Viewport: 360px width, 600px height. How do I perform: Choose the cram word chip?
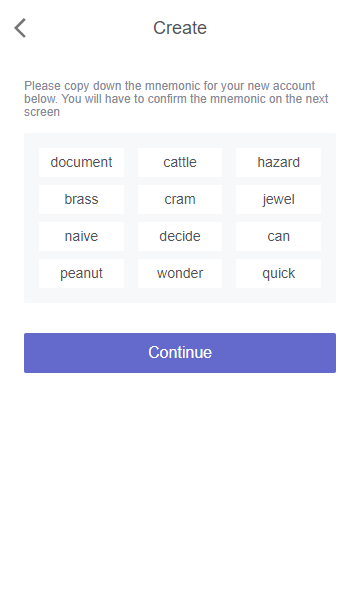click(x=180, y=199)
